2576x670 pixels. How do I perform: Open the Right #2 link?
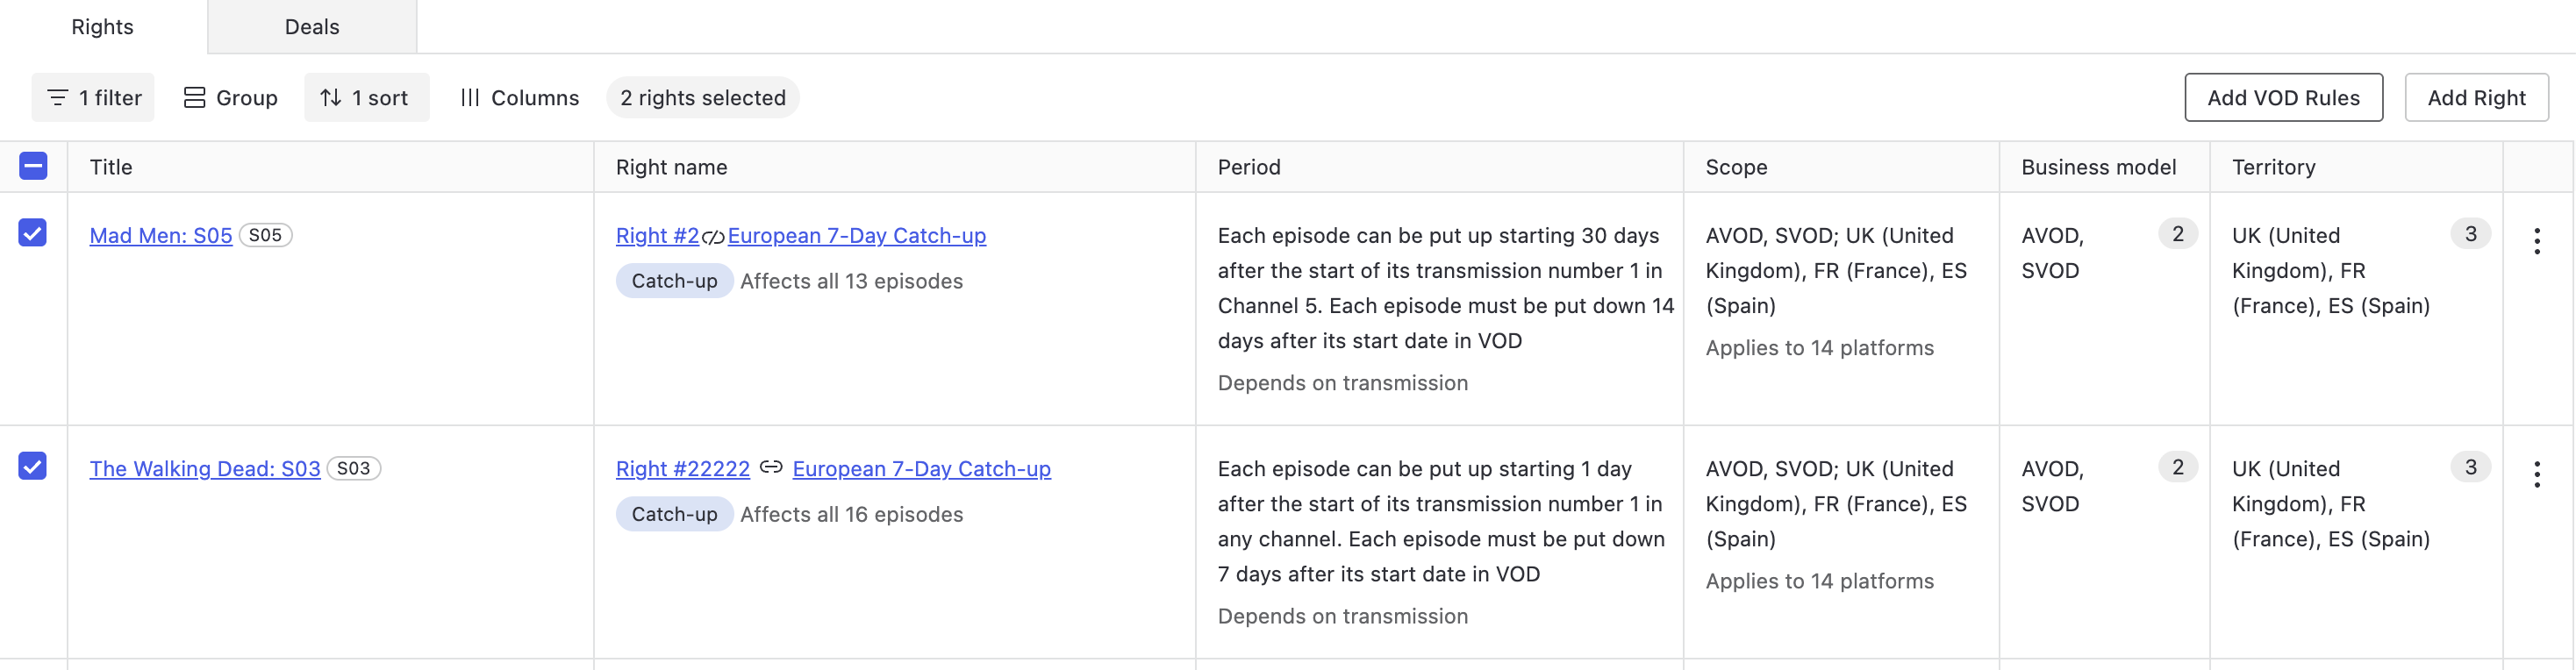pyautogui.click(x=657, y=235)
